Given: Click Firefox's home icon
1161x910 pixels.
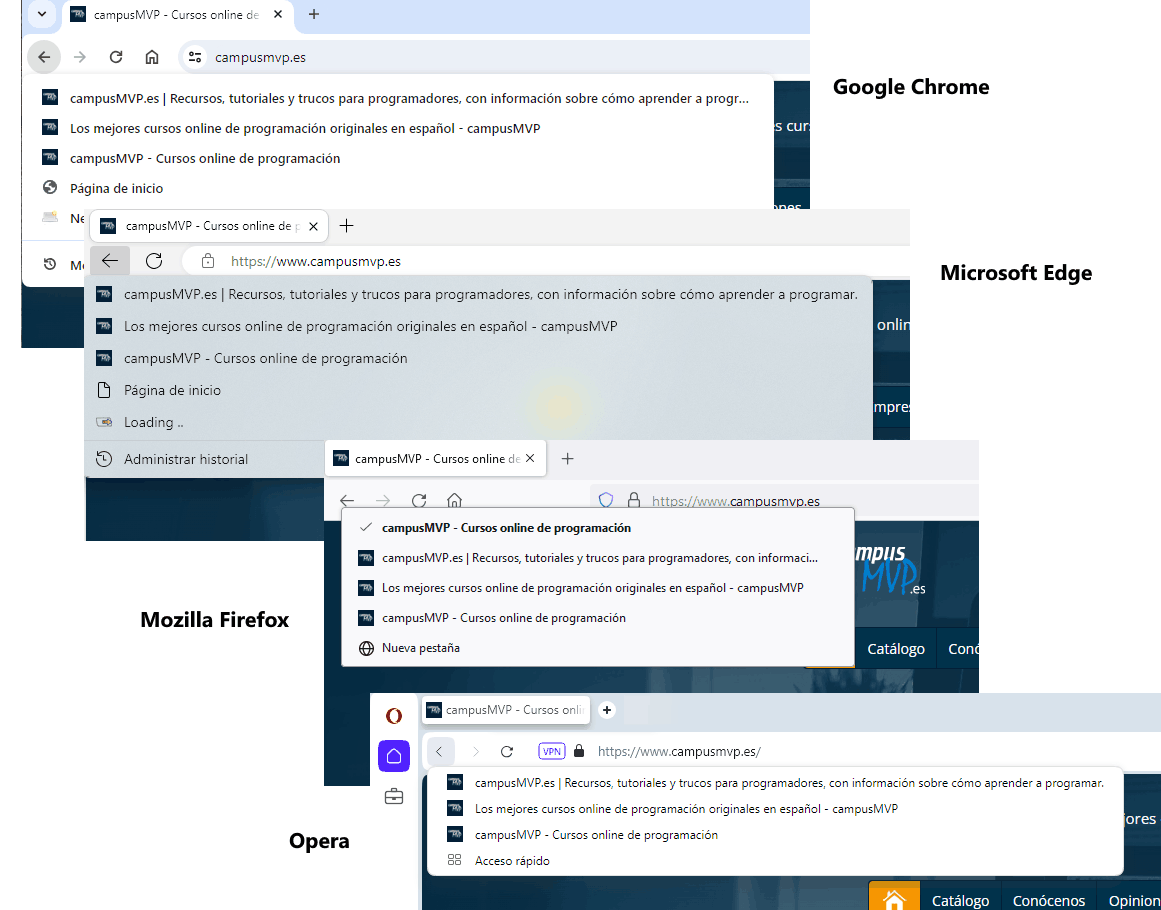Looking at the screenshot, I should (x=454, y=500).
